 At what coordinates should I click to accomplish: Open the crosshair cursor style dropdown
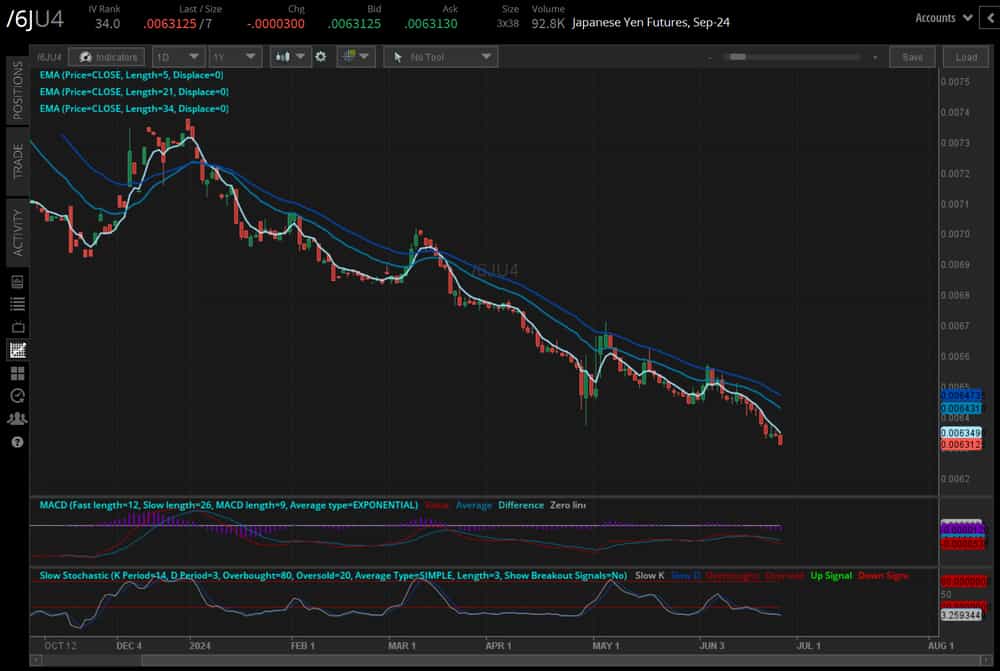point(355,57)
